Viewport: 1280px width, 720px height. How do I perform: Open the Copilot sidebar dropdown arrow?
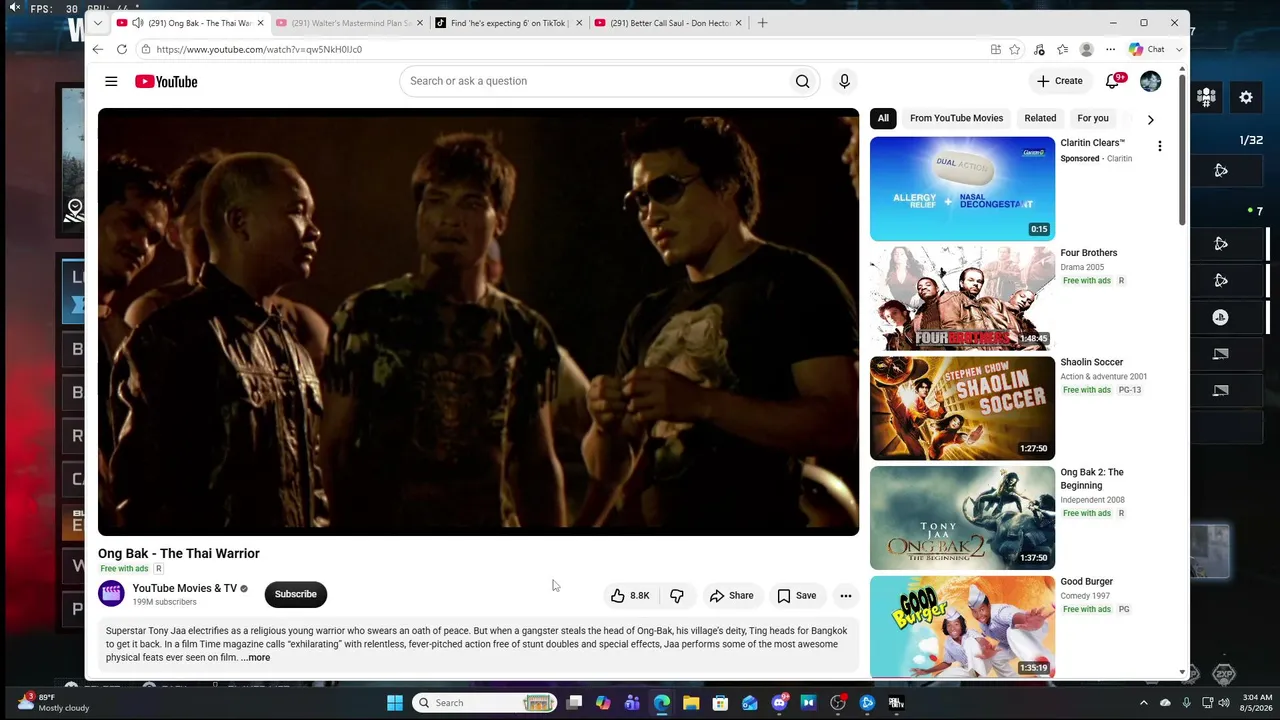(1179, 49)
